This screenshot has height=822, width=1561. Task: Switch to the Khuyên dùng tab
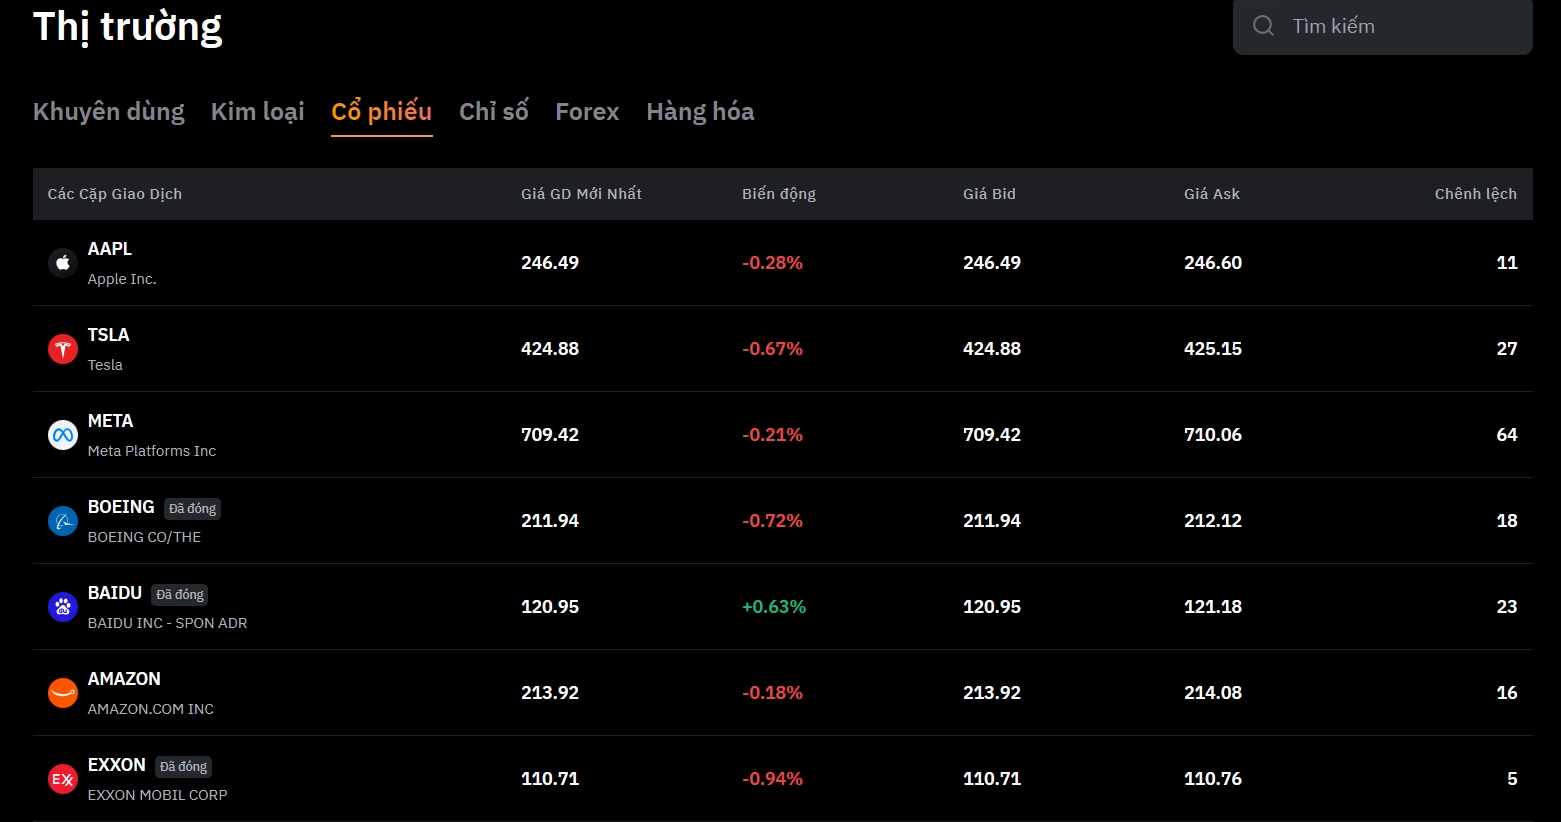coord(109,112)
